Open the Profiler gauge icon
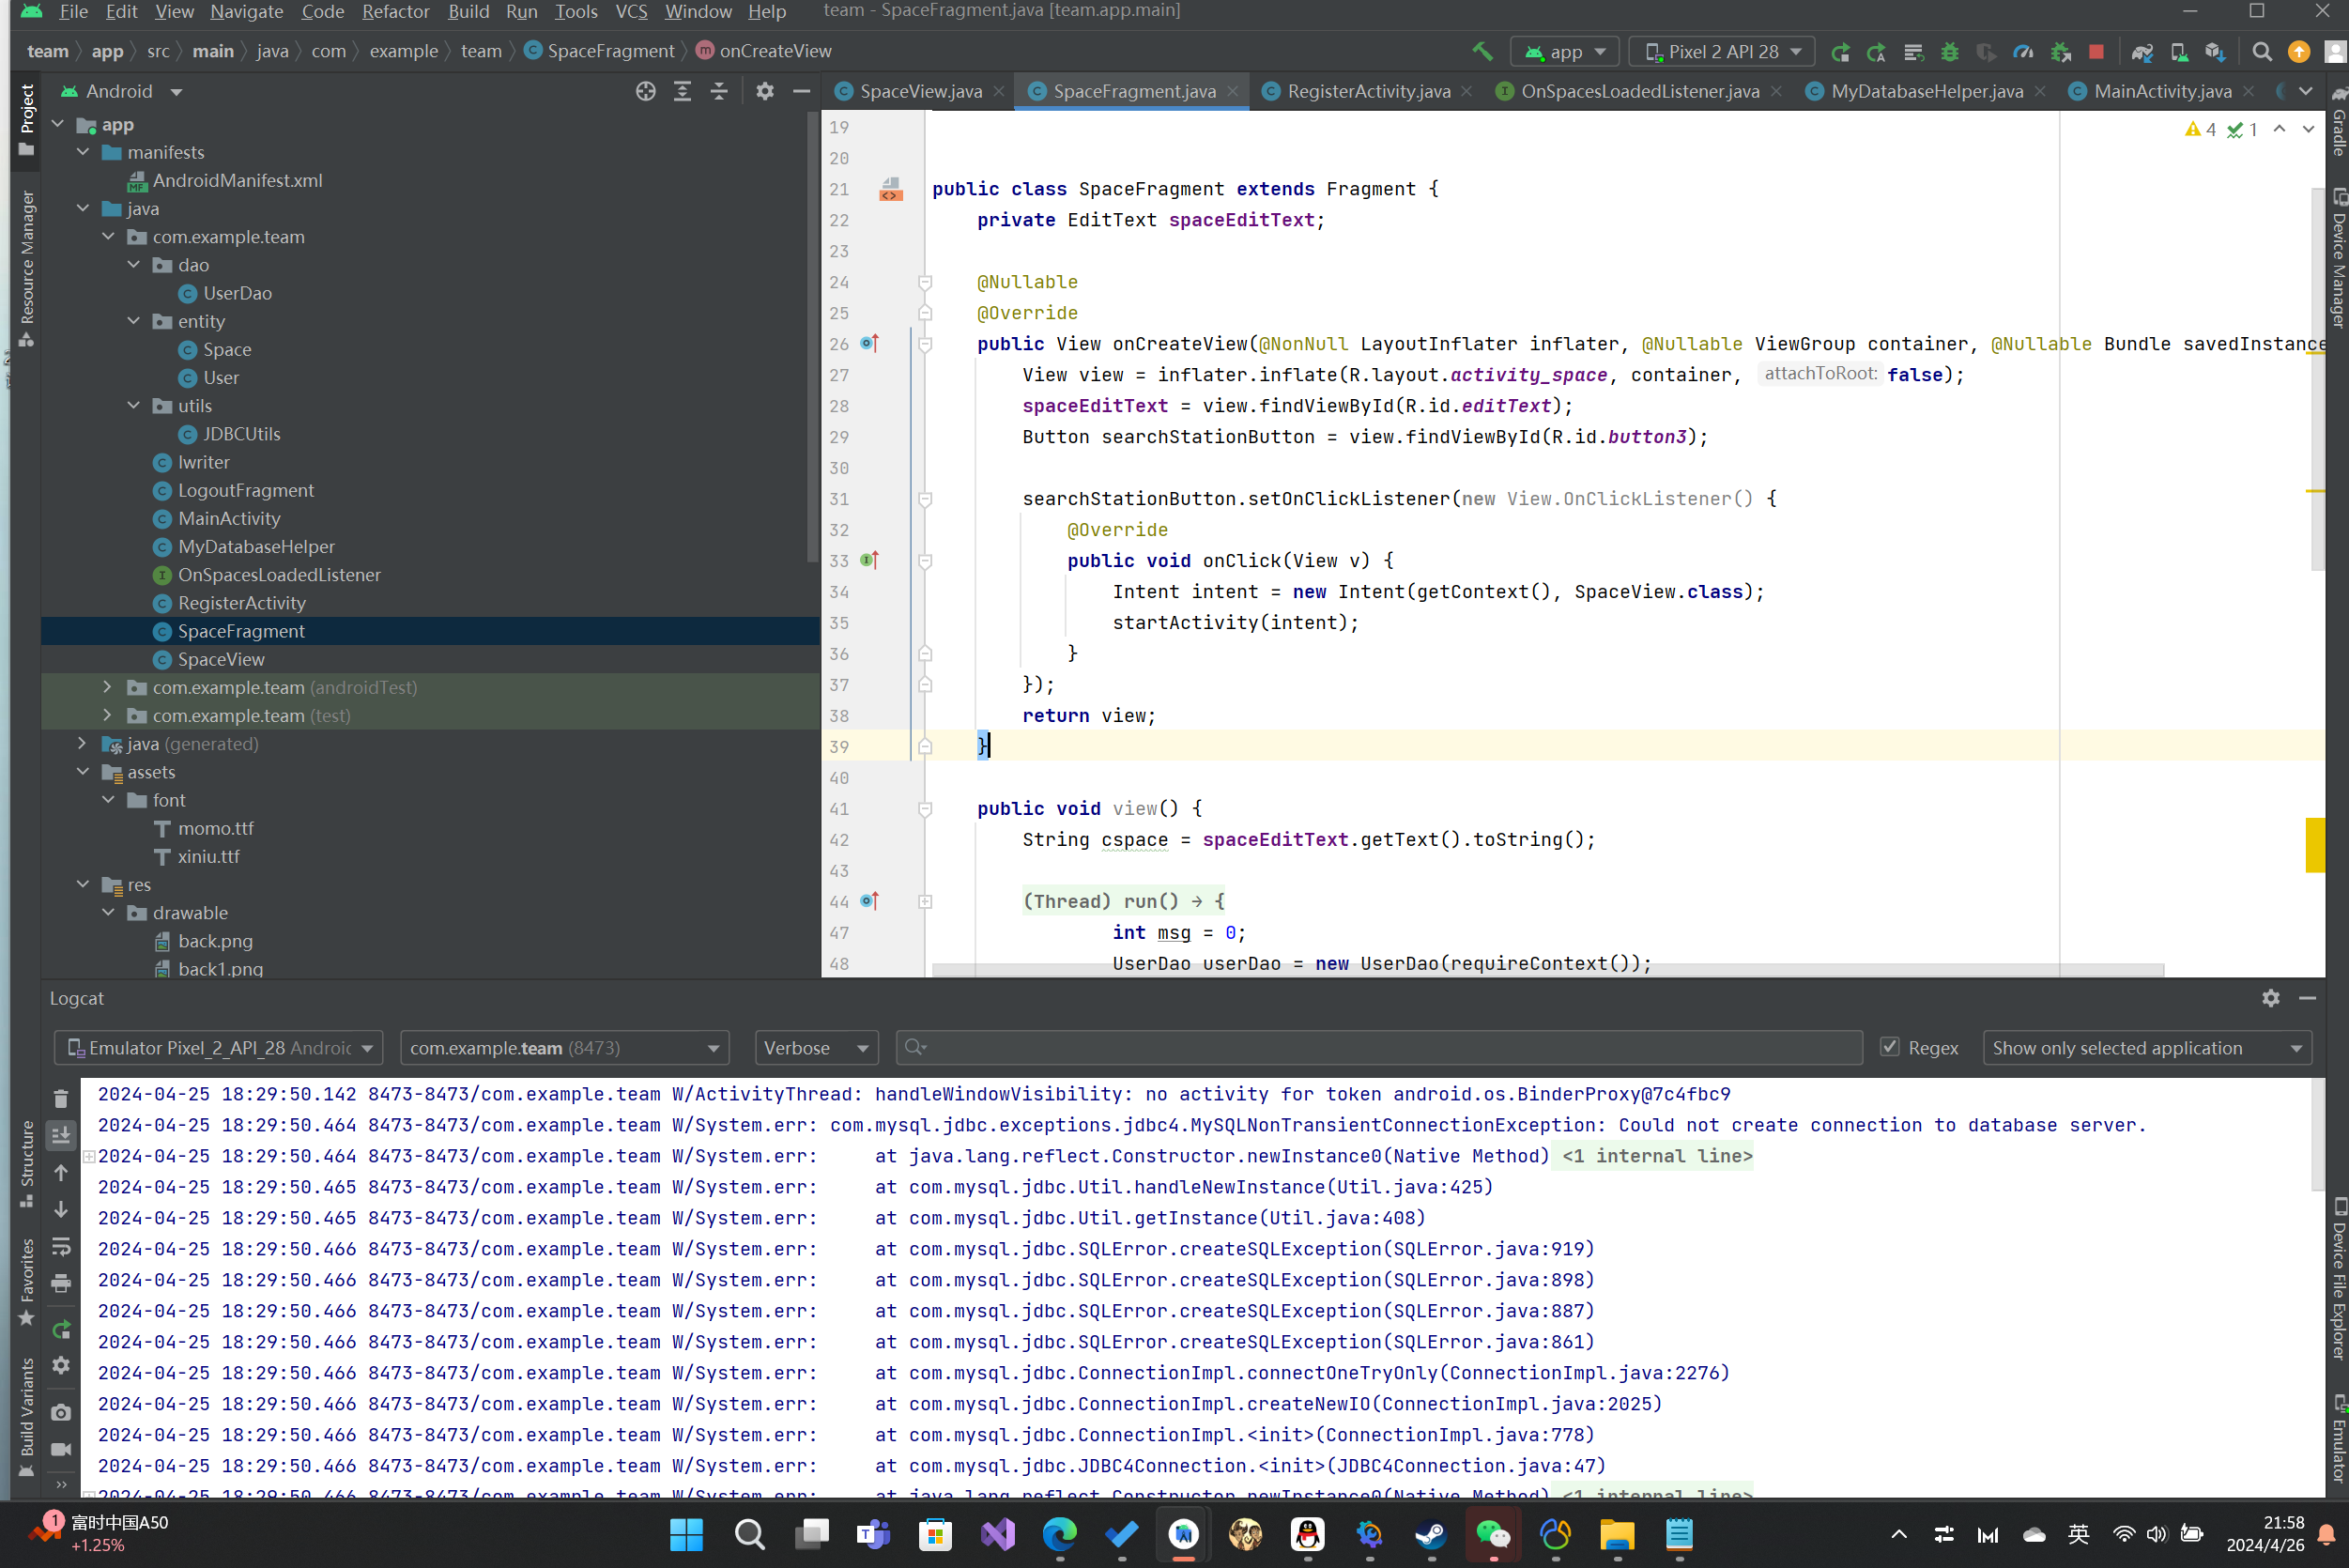Screen dimensions: 2349x1568 point(2022,51)
